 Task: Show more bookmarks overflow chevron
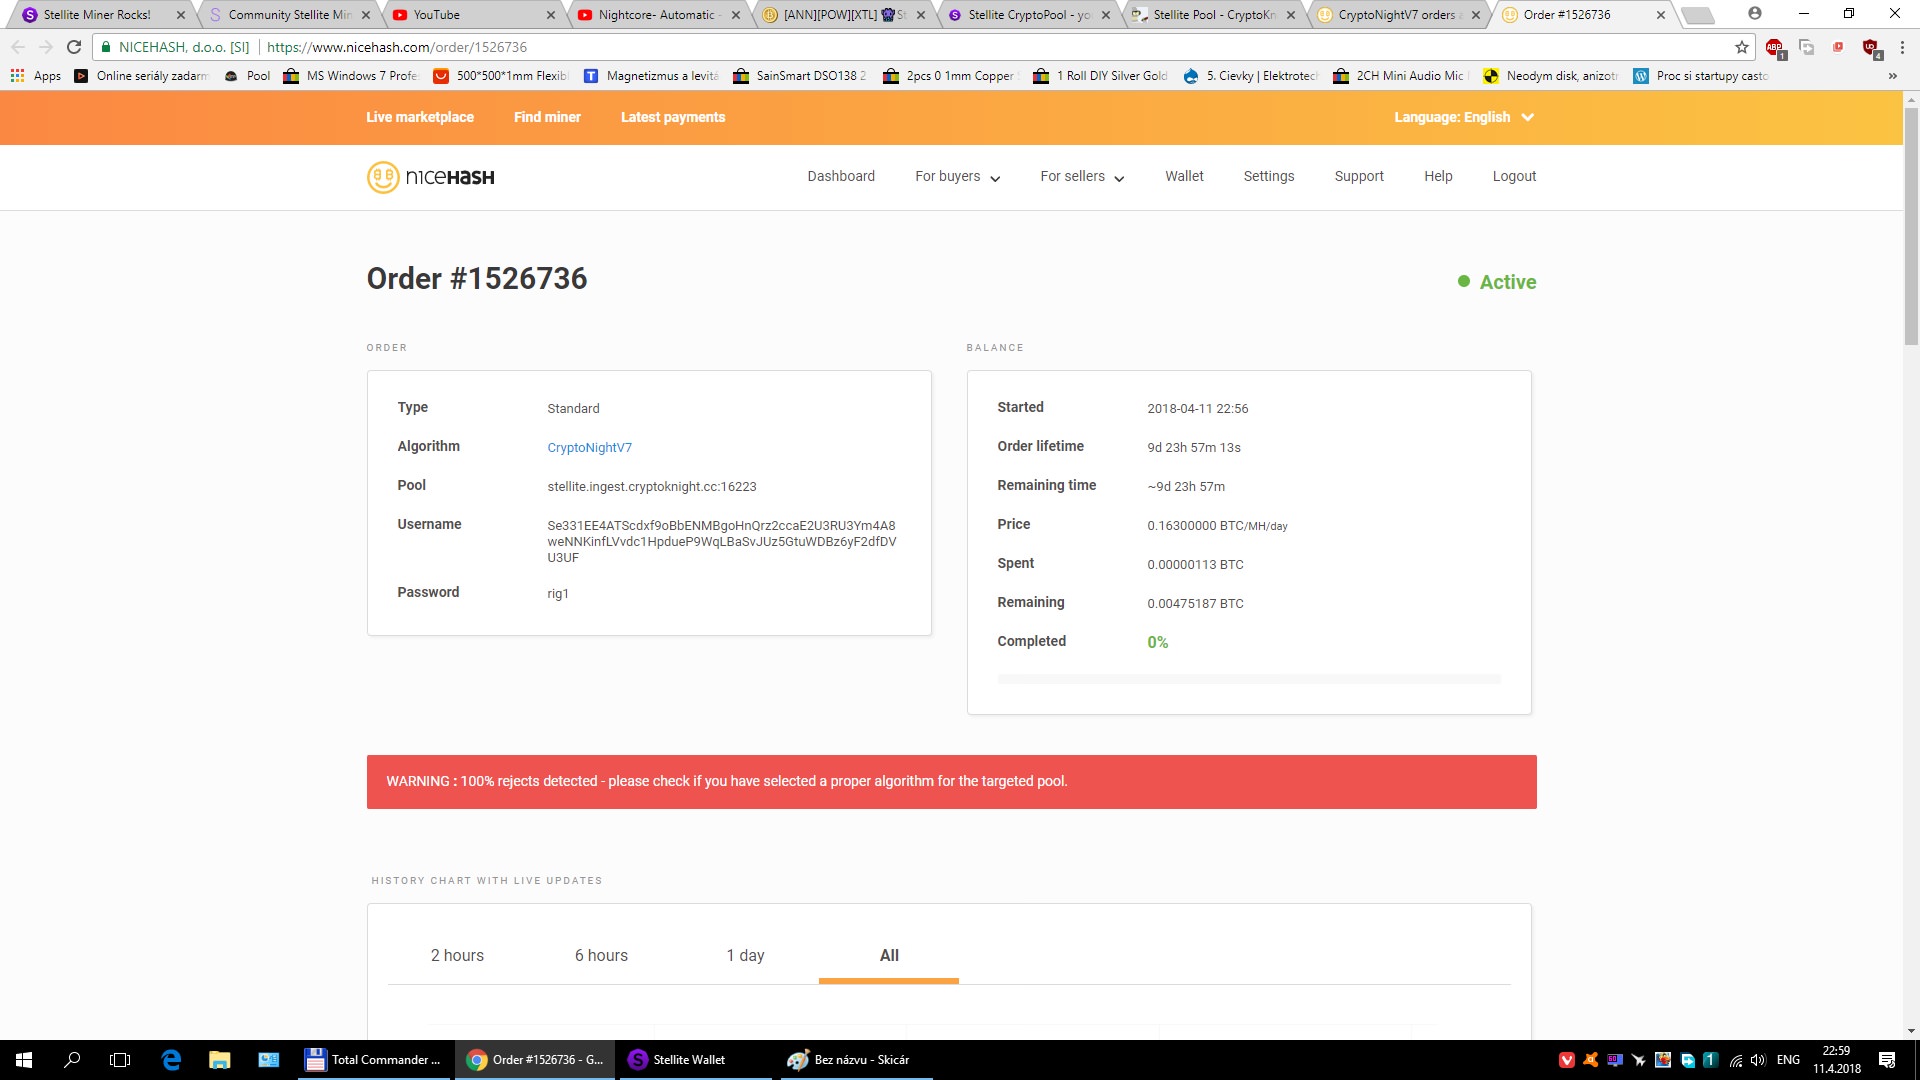[x=1892, y=76]
